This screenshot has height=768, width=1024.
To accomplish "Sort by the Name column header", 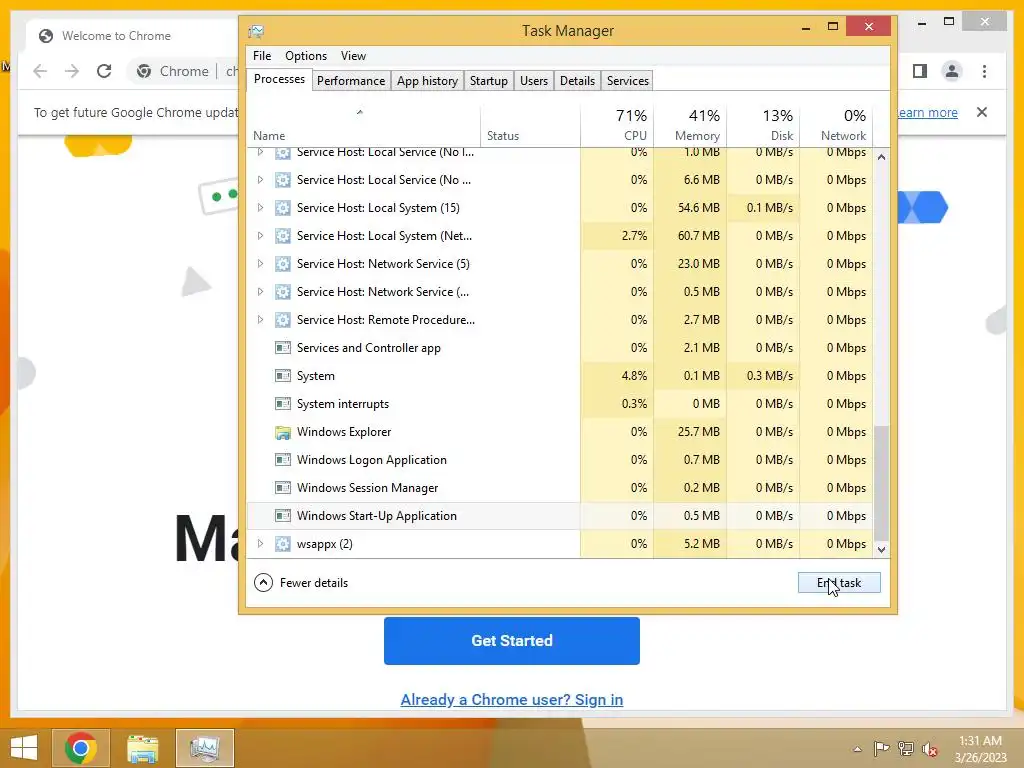I will tap(363, 125).
